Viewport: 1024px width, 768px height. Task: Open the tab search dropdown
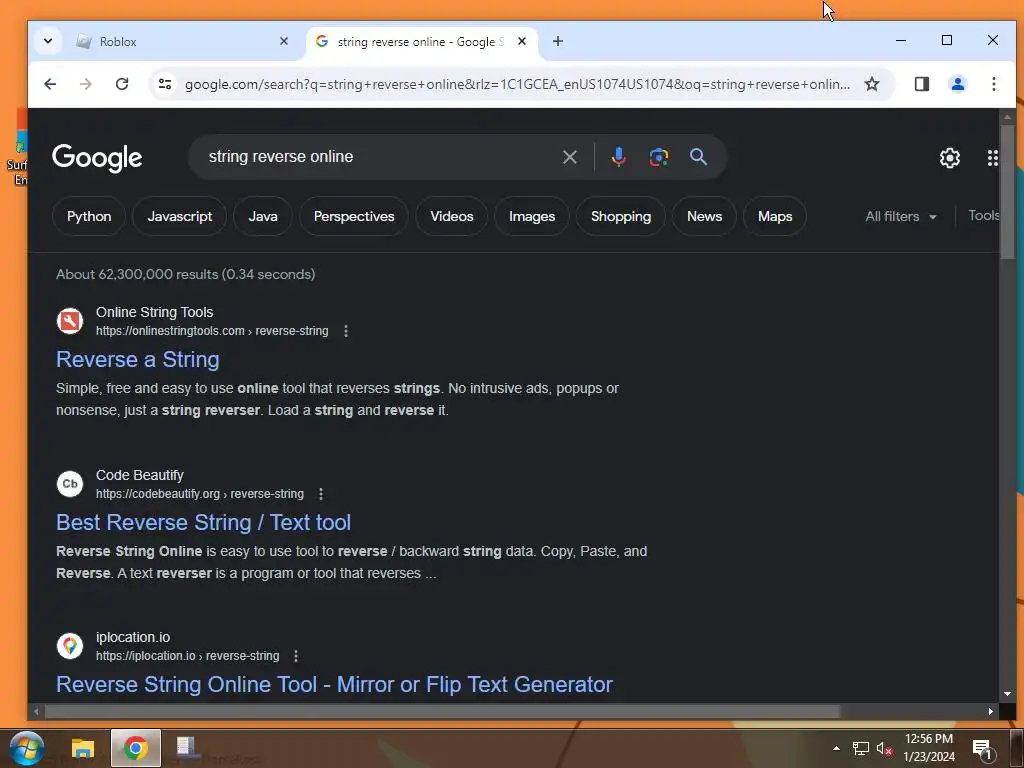click(x=48, y=41)
